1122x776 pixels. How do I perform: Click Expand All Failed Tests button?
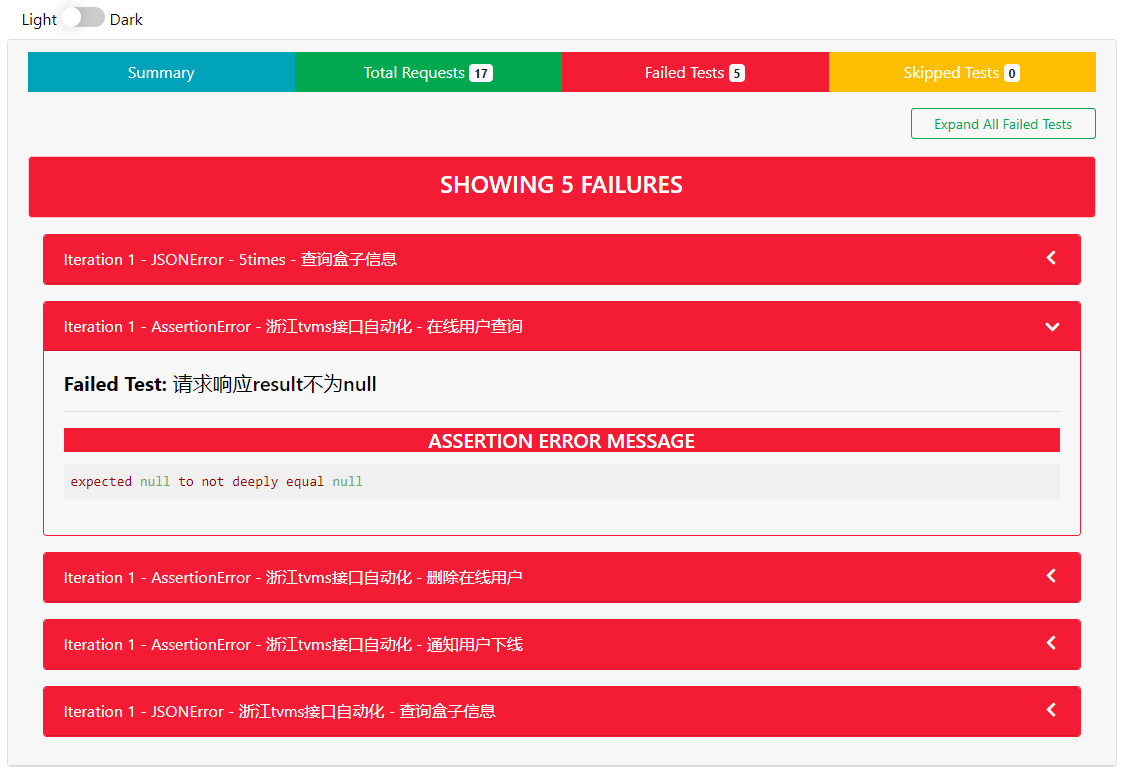(x=1003, y=124)
